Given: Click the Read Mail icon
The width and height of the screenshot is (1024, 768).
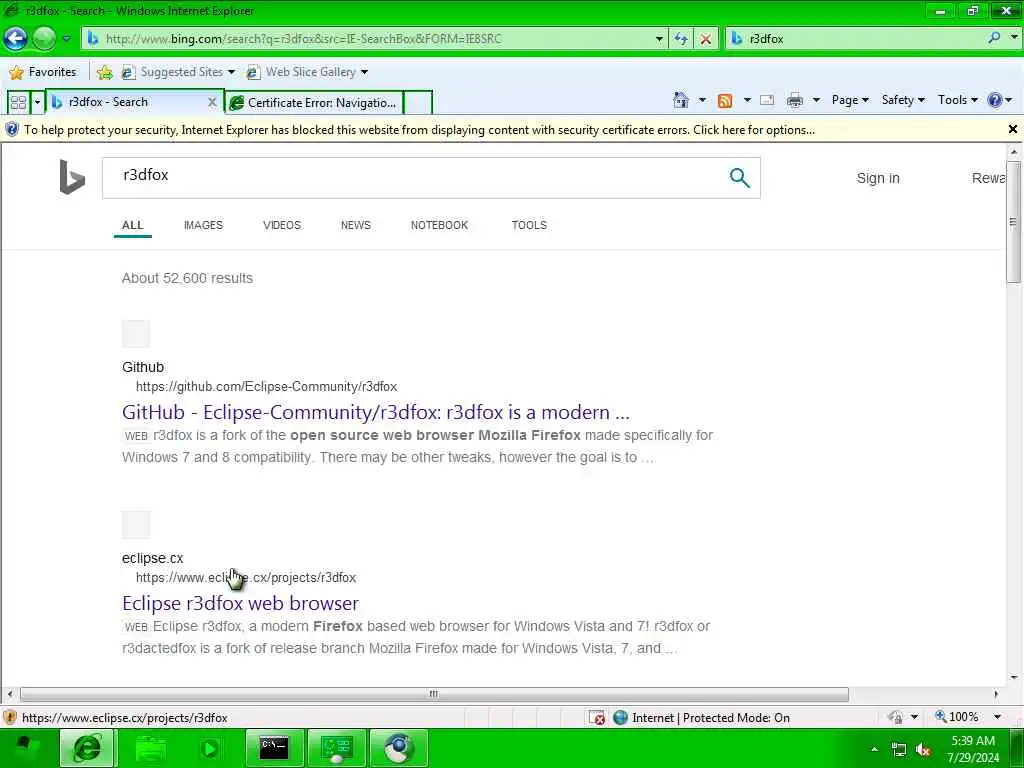Looking at the screenshot, I should pyautogui.click(x=767, y=100).
